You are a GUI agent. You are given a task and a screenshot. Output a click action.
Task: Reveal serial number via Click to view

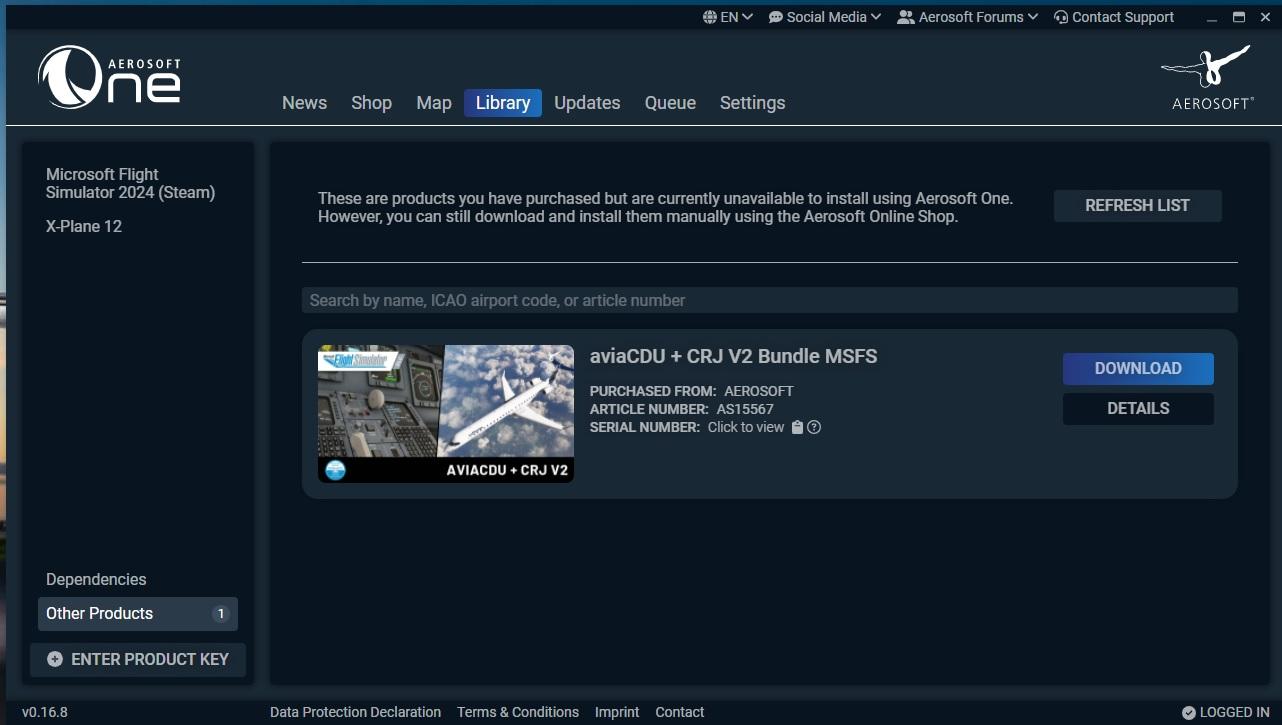click(x=746, y=427)
